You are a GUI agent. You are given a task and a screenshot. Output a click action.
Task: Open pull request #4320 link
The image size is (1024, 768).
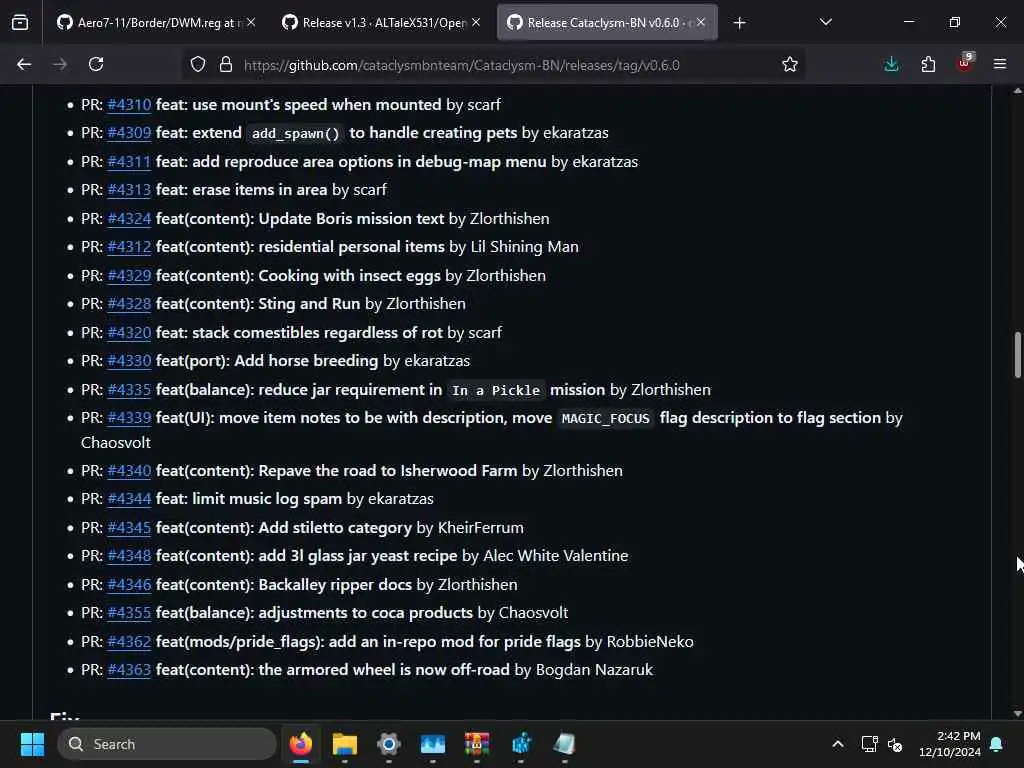click(x=129, y=332)
